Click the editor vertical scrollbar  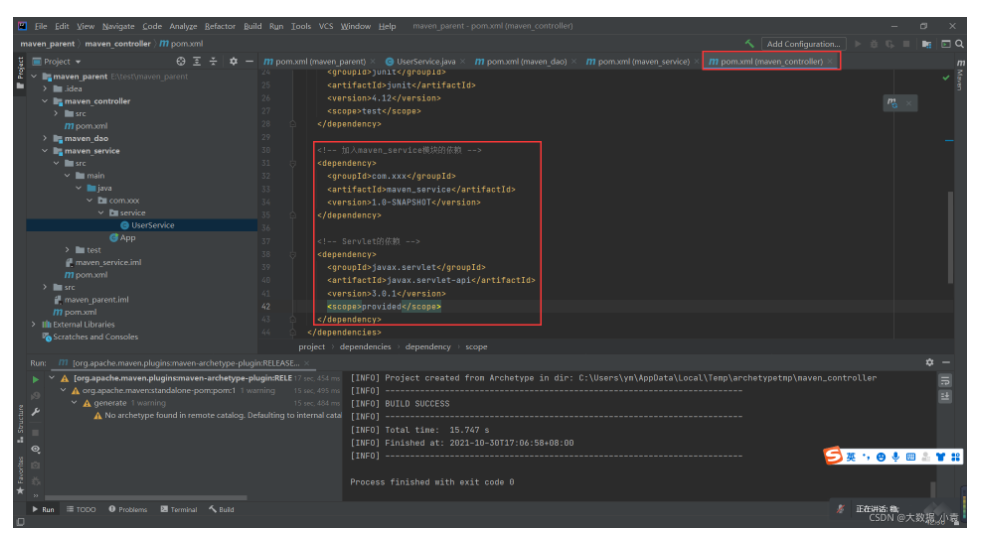coord(950,238)
